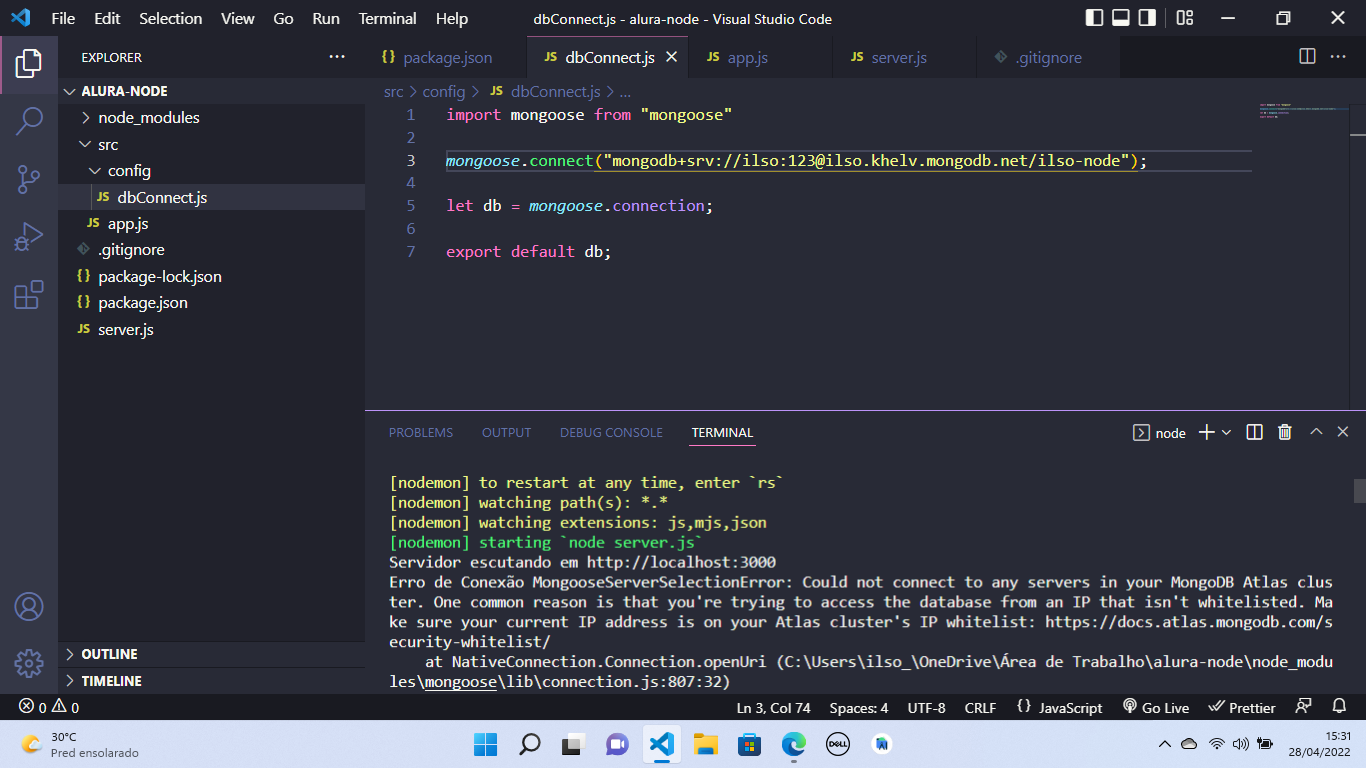Expand the node_modules folder
1366x768 pixels.
tap(211, 117)
